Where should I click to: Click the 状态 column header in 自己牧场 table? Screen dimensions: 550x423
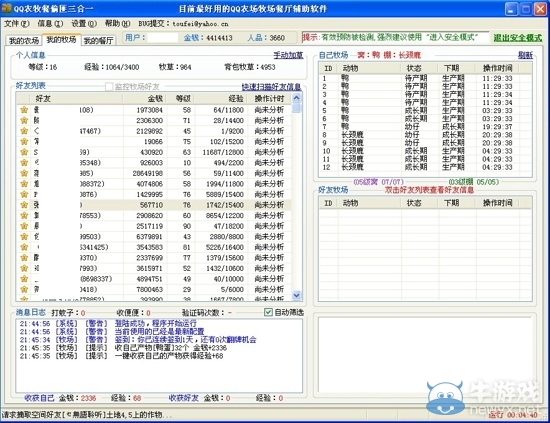[420, 68]
